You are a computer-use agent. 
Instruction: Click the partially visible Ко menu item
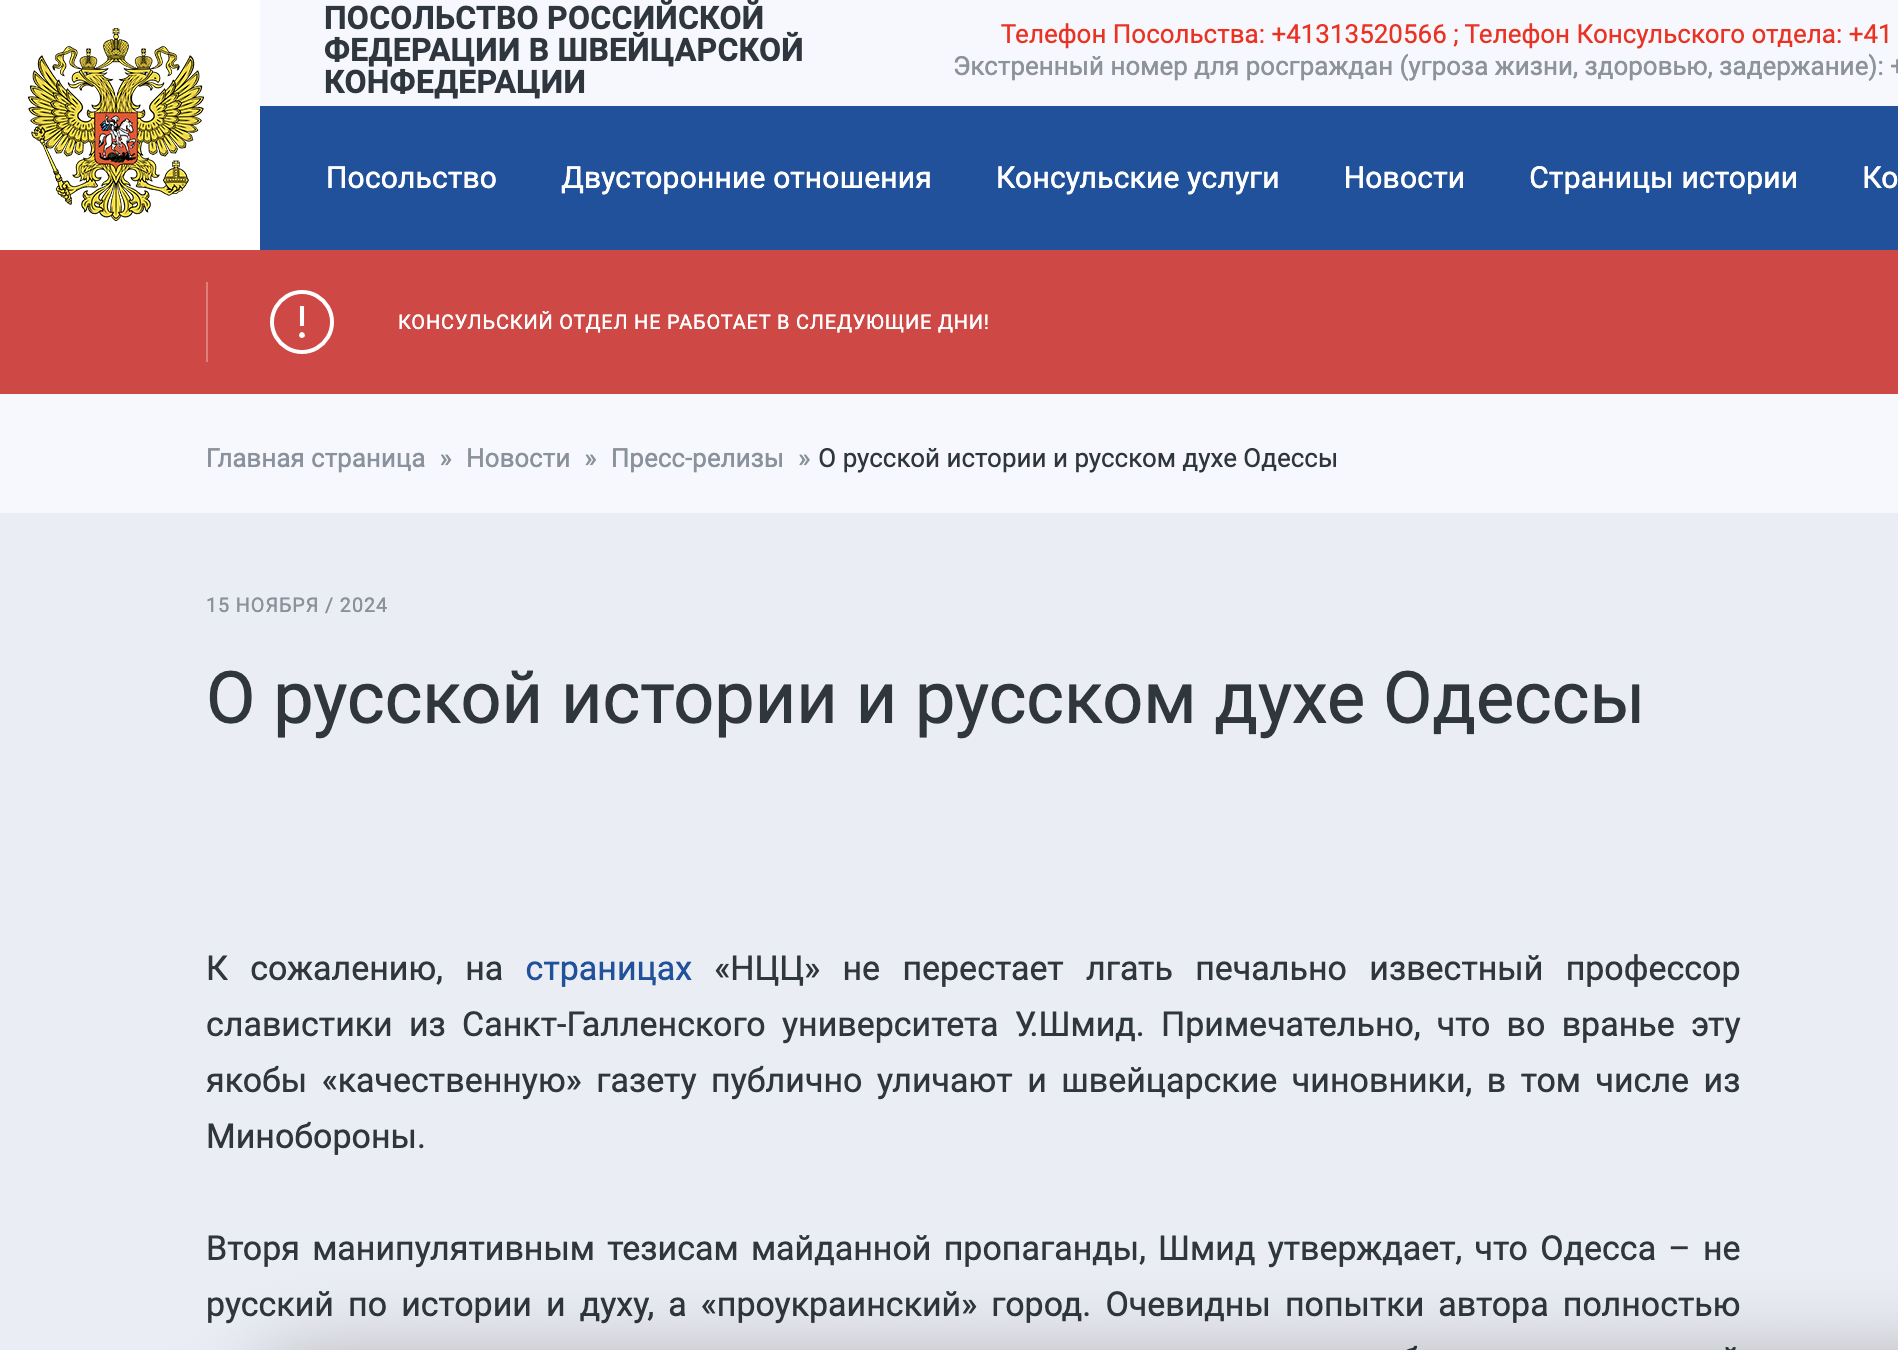tap(1877, 178)
